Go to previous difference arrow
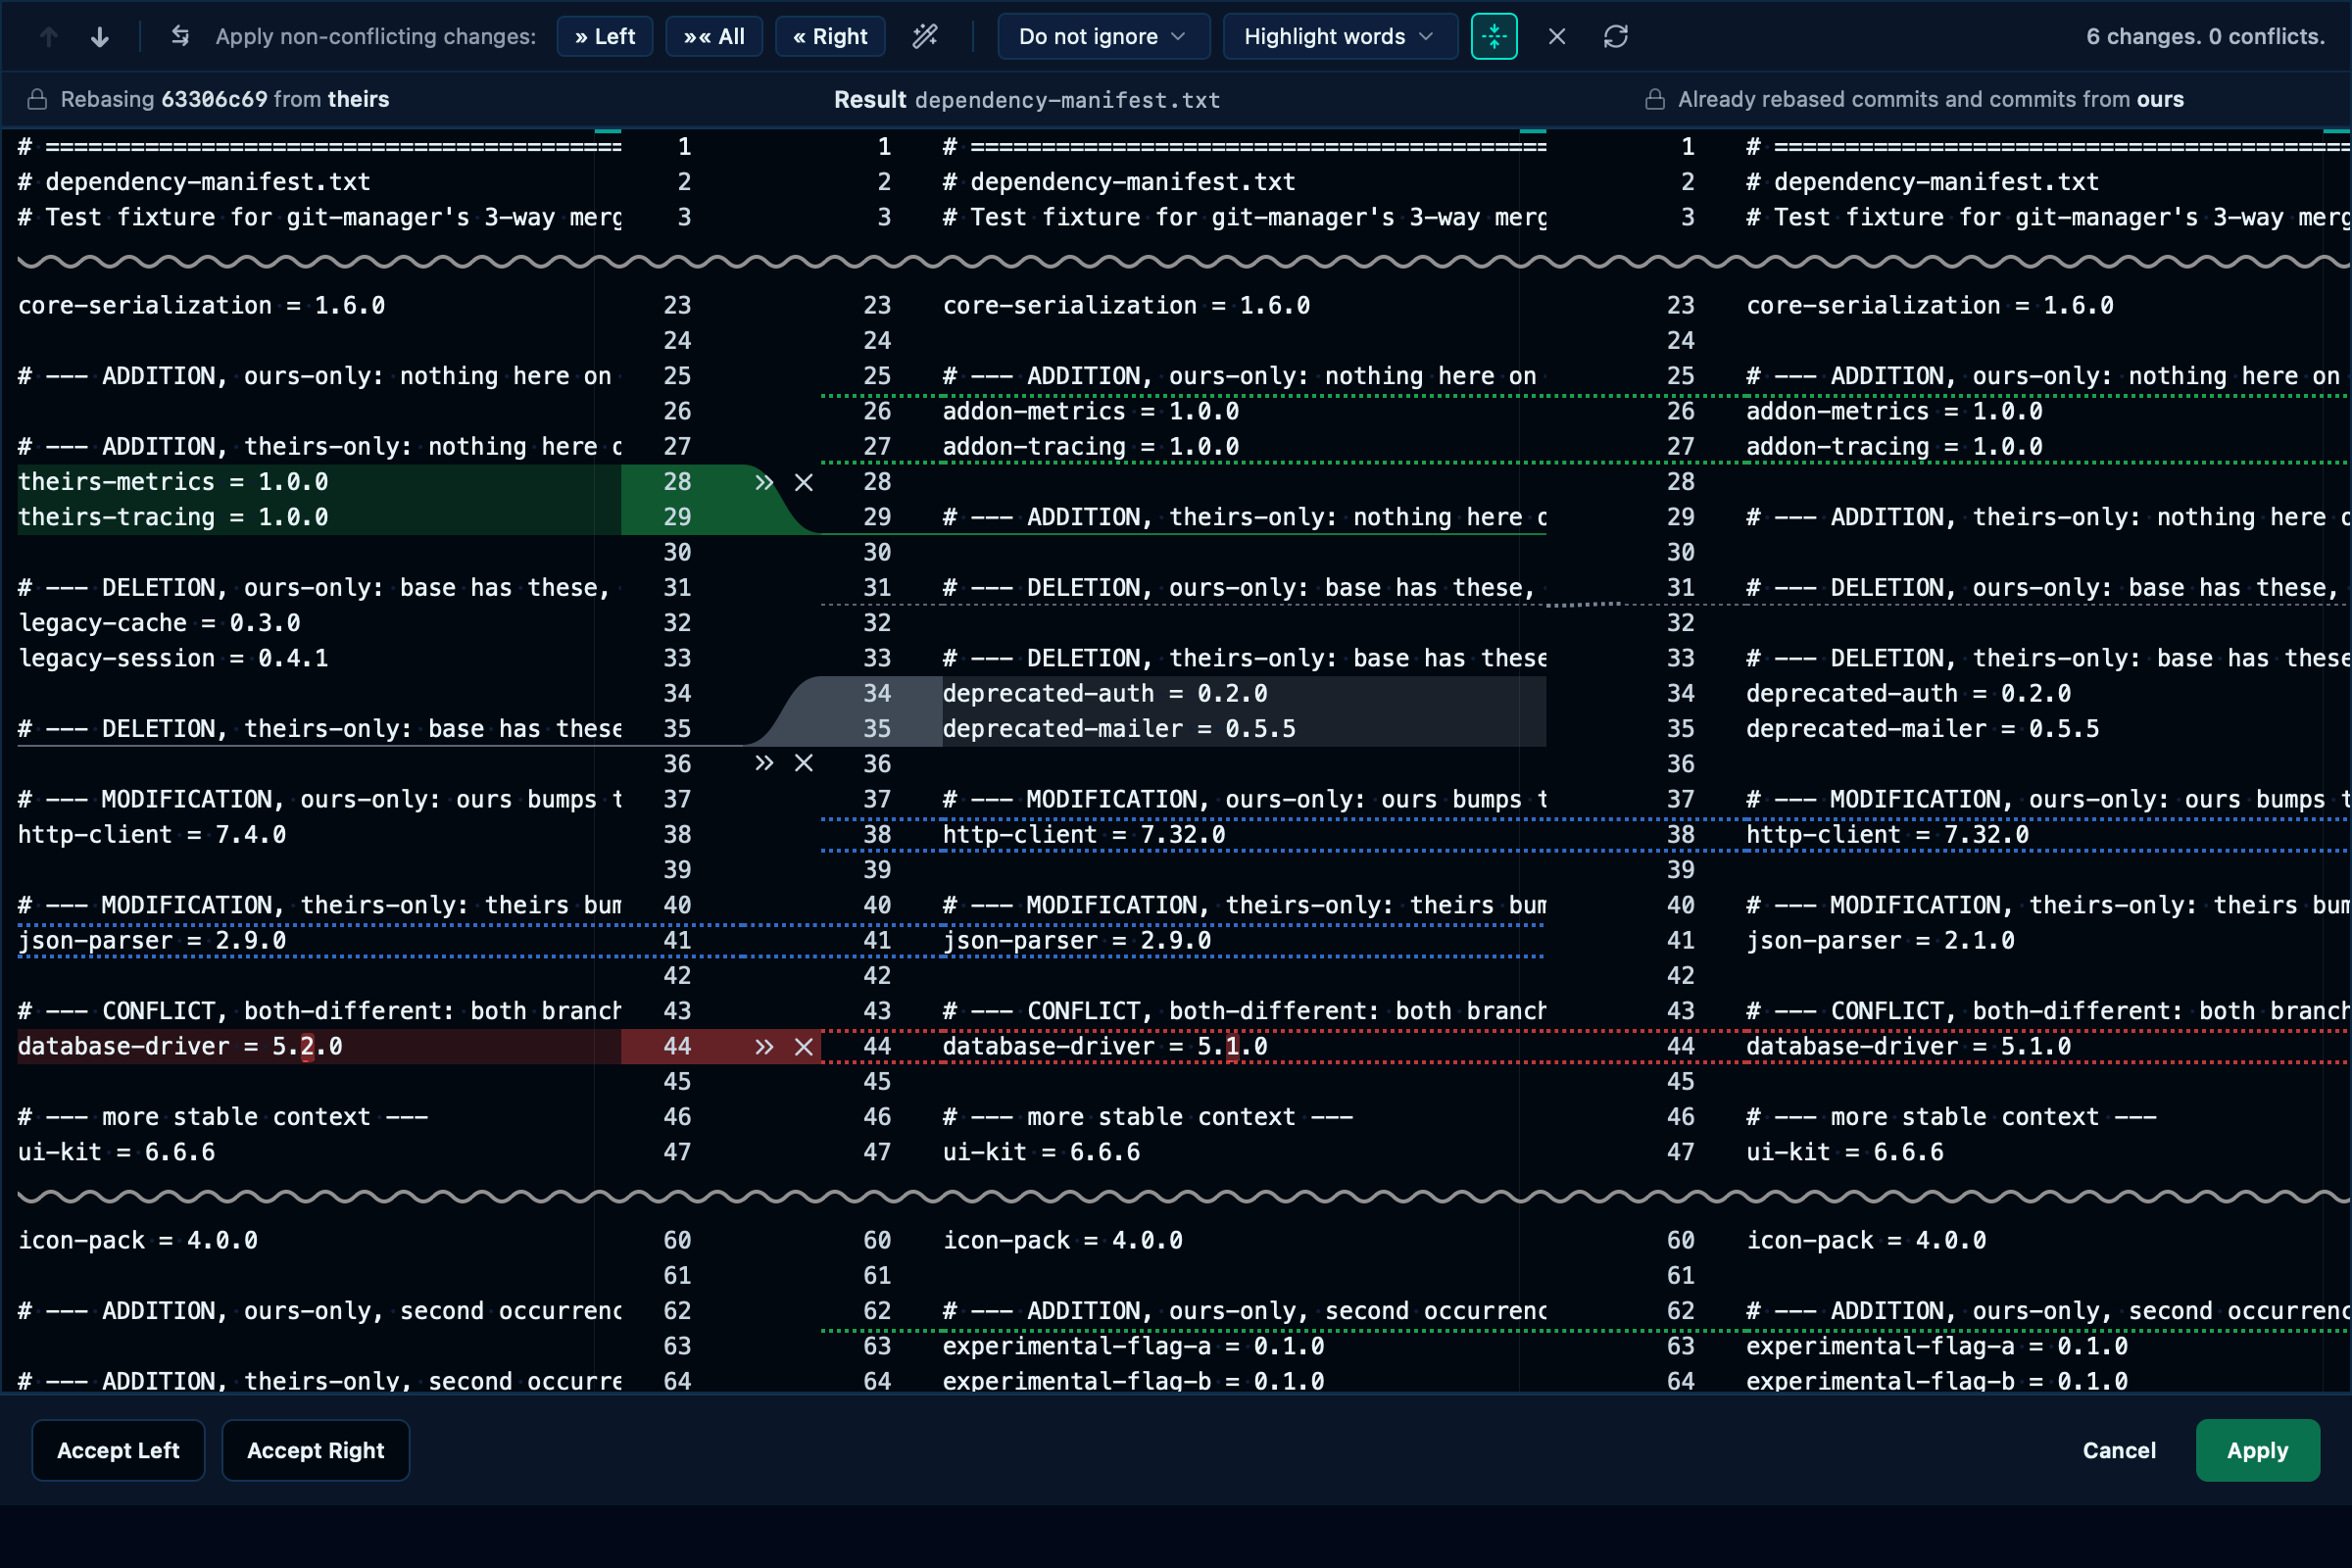This screenshot has width=2352, height=1568. (48, 37)
